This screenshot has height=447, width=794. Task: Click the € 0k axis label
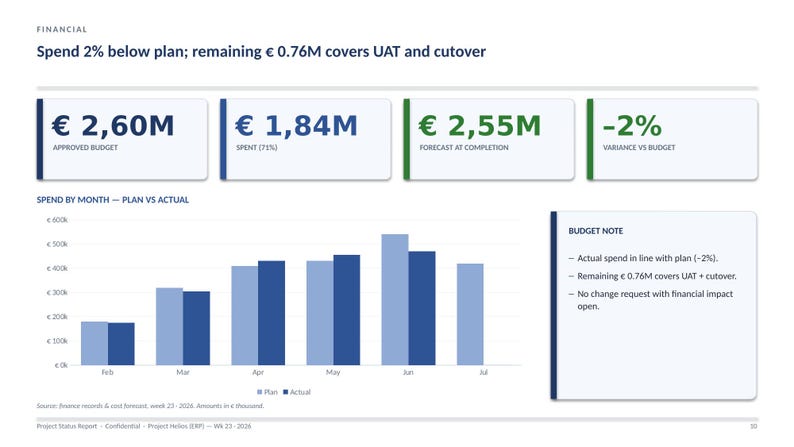coord(61,365)
